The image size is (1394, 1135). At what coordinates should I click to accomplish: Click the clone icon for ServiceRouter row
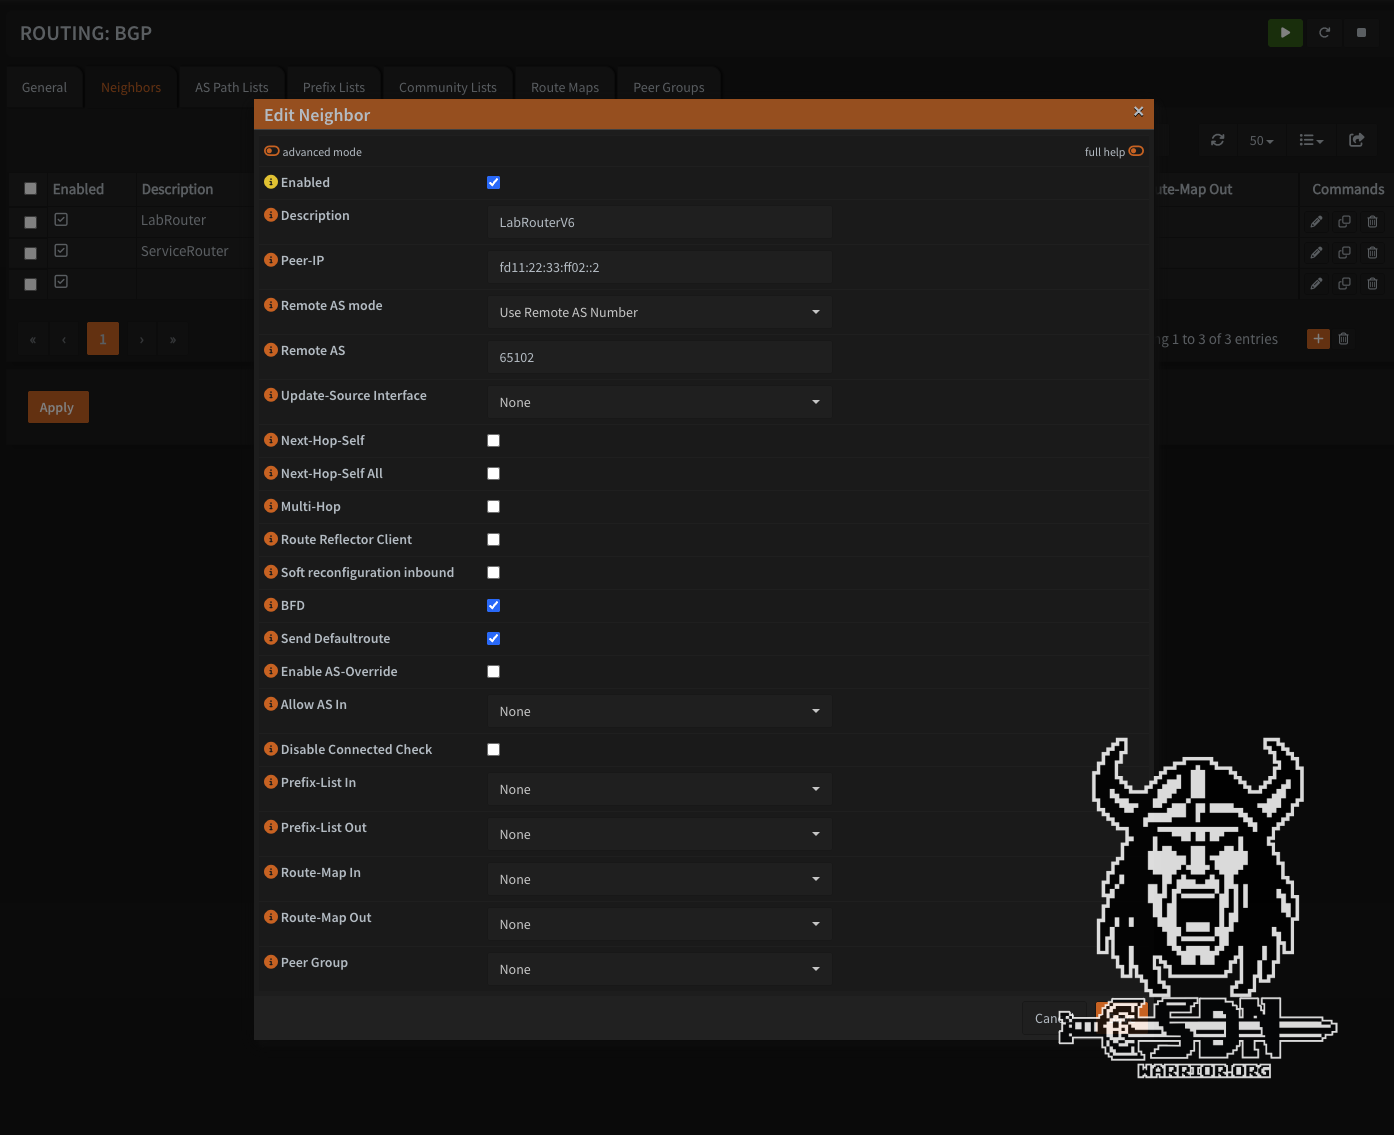pyautogui.click(x=1344, y=253)
